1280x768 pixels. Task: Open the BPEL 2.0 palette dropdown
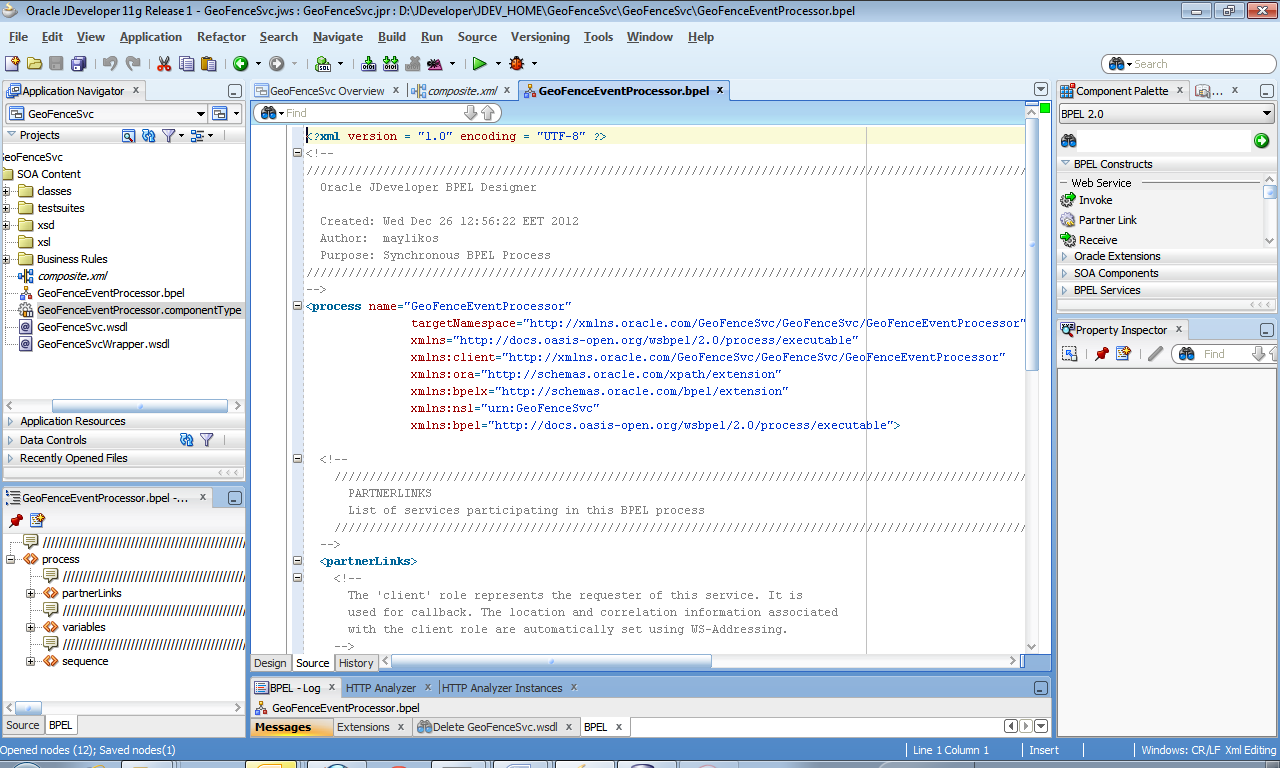point(1267,114)
